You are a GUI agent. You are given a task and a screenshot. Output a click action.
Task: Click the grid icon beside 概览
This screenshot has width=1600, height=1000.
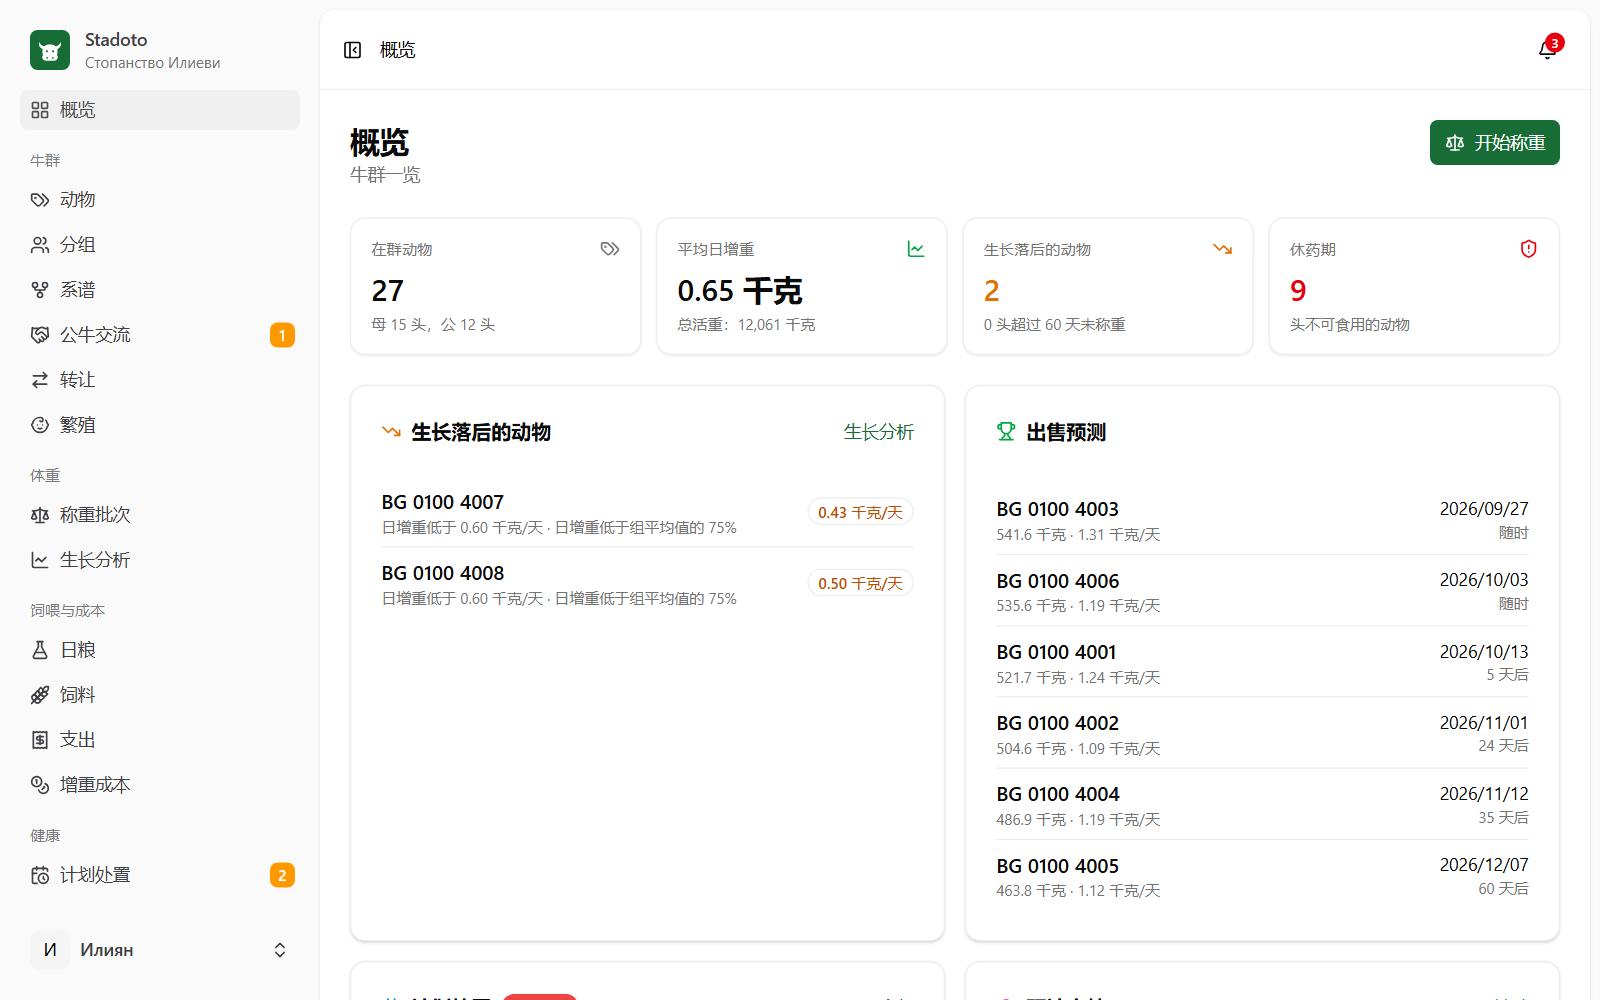[40, 110]
